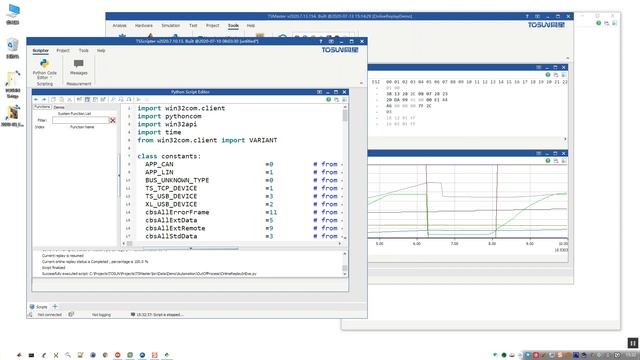
Task: Click the help question mark in TSScripter title bar
Action: point(320,41)
